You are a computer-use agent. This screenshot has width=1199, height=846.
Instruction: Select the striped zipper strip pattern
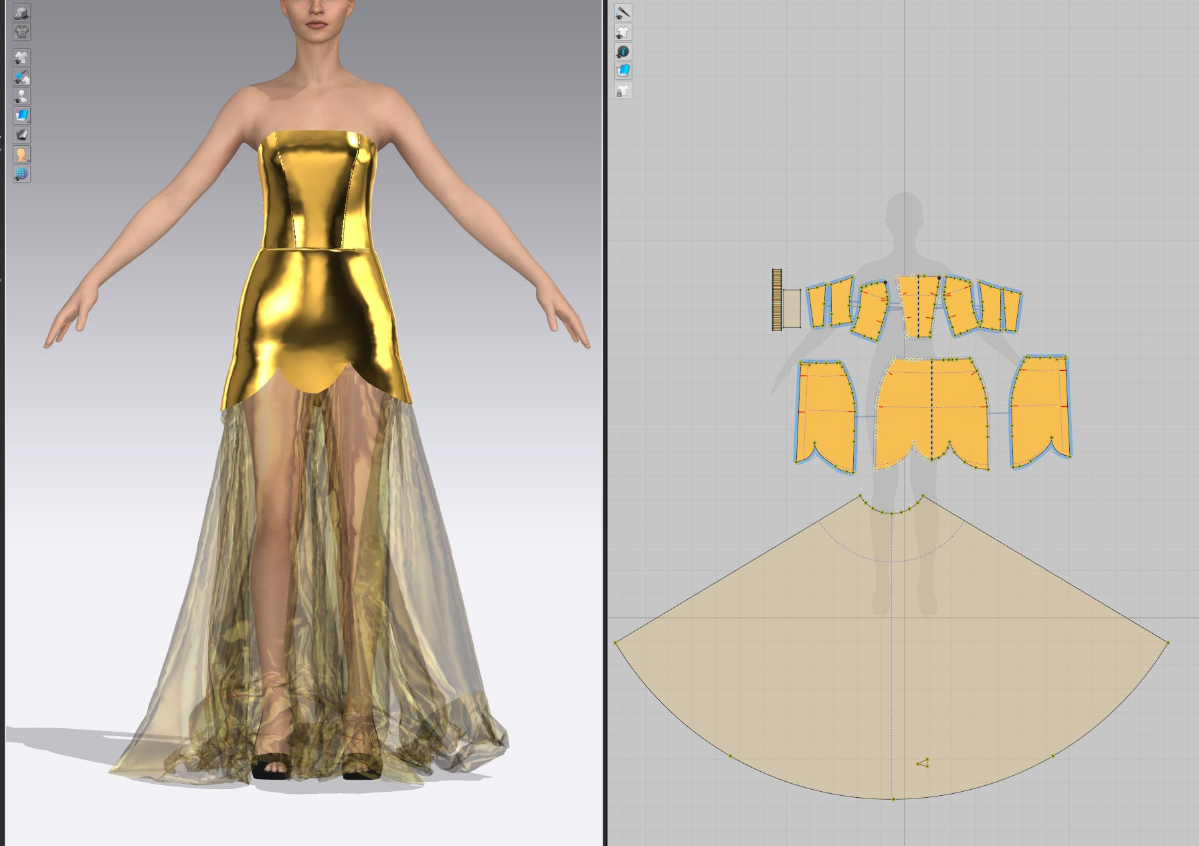pos(776,298)
